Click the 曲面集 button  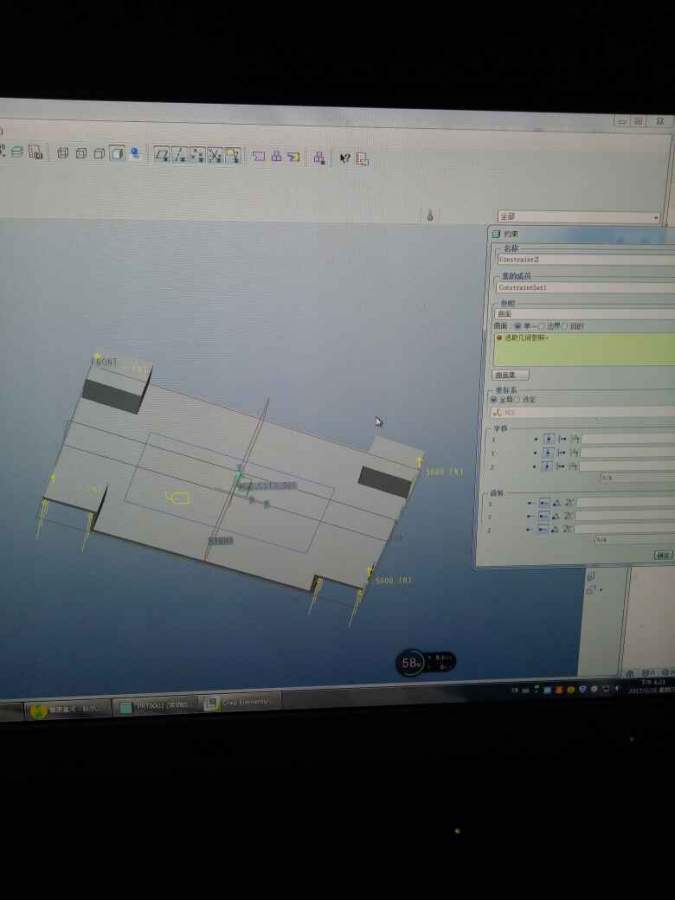pyautogui.click(x=510, y=375)
